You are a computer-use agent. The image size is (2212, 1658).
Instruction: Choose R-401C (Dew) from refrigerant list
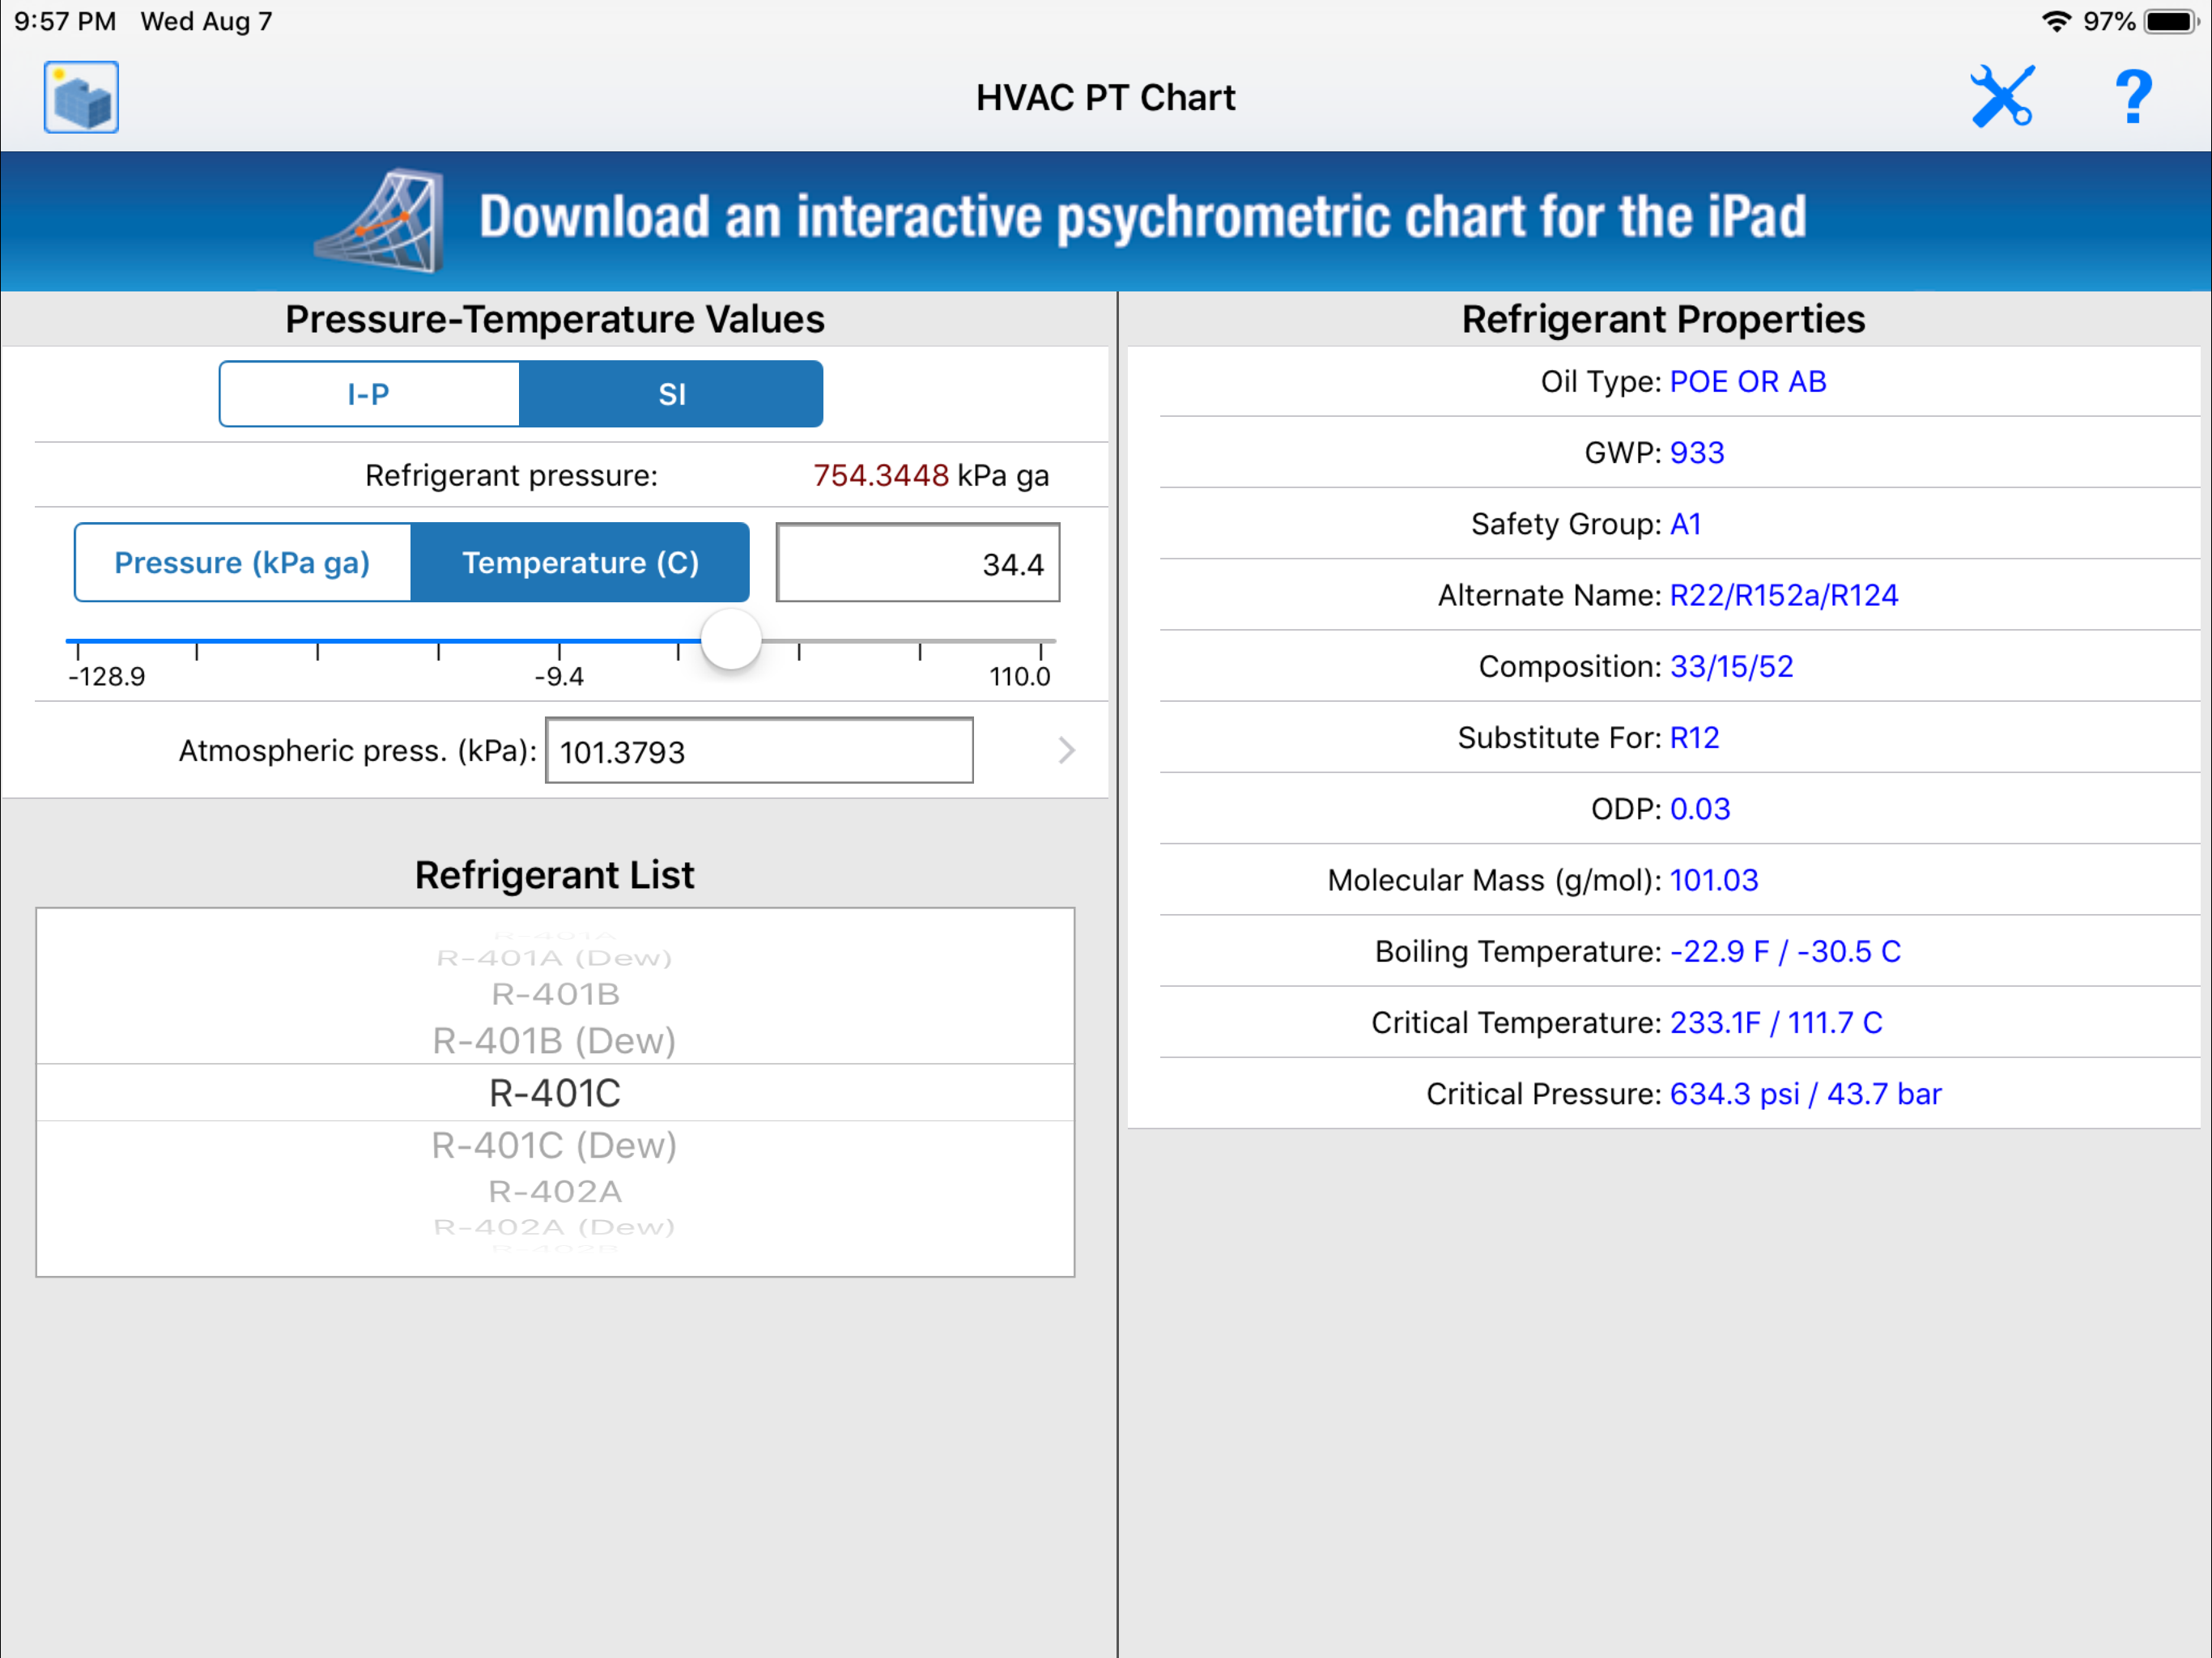tap(554, 1145)
